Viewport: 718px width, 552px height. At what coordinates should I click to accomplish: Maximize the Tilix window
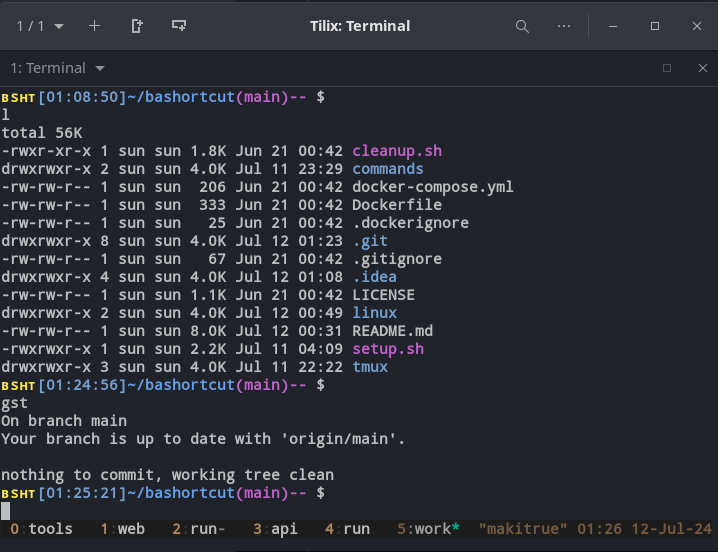click(655, 26)
